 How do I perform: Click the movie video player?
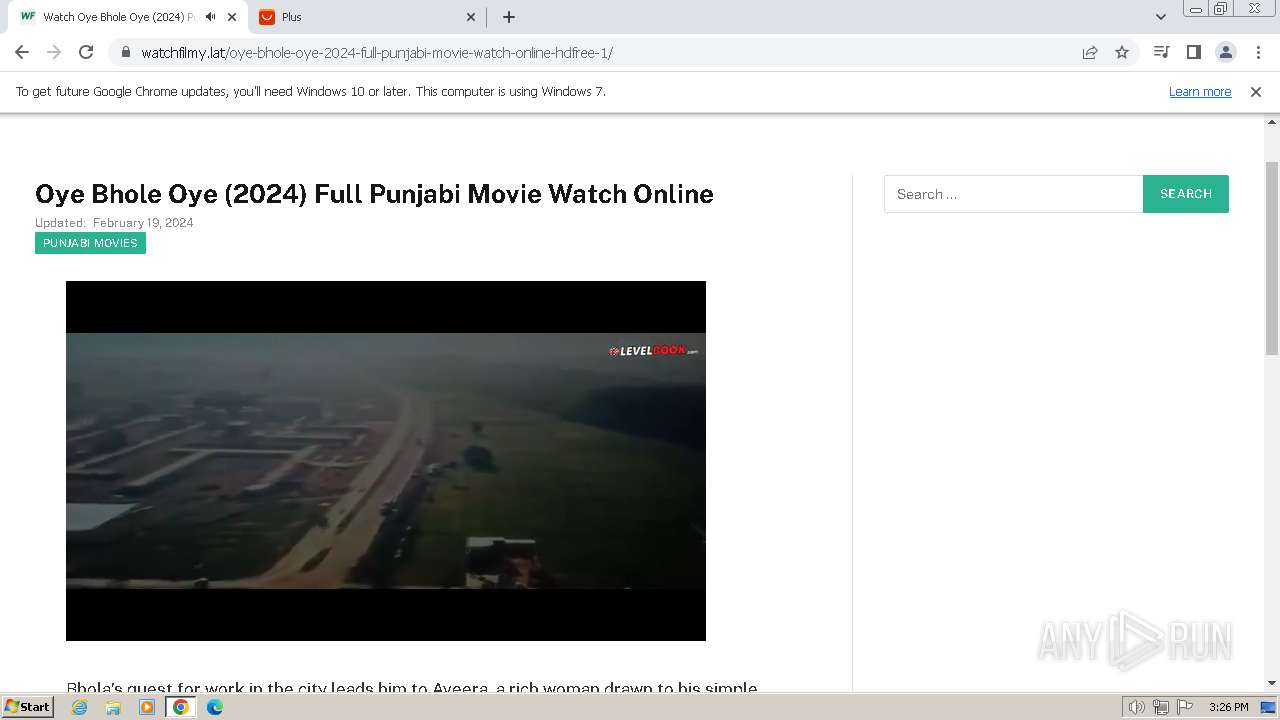coord(386,461)
